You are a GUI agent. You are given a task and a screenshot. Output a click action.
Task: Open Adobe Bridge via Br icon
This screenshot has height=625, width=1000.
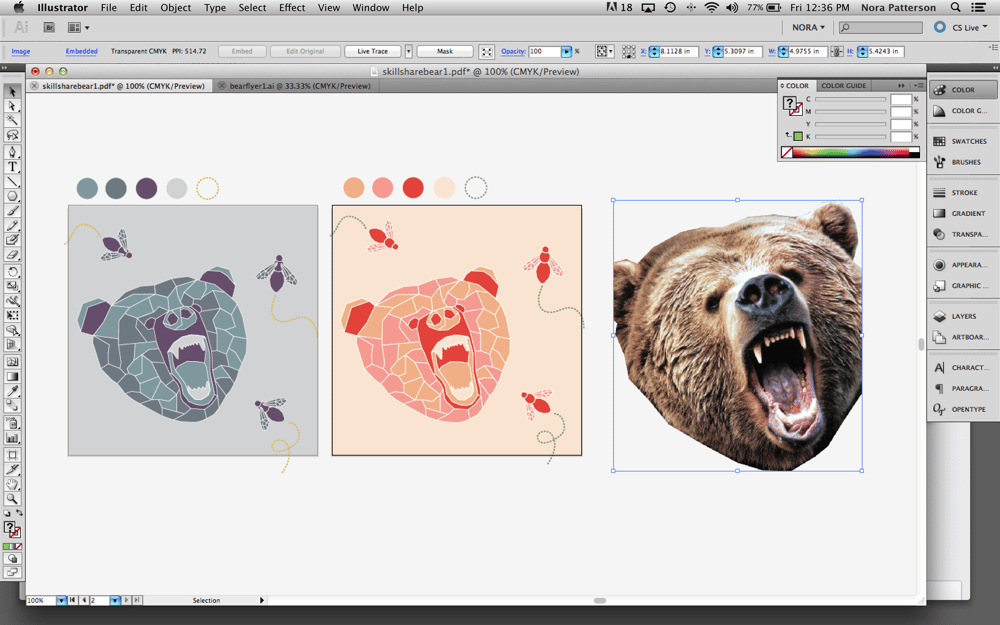click(x=49, y=27)
